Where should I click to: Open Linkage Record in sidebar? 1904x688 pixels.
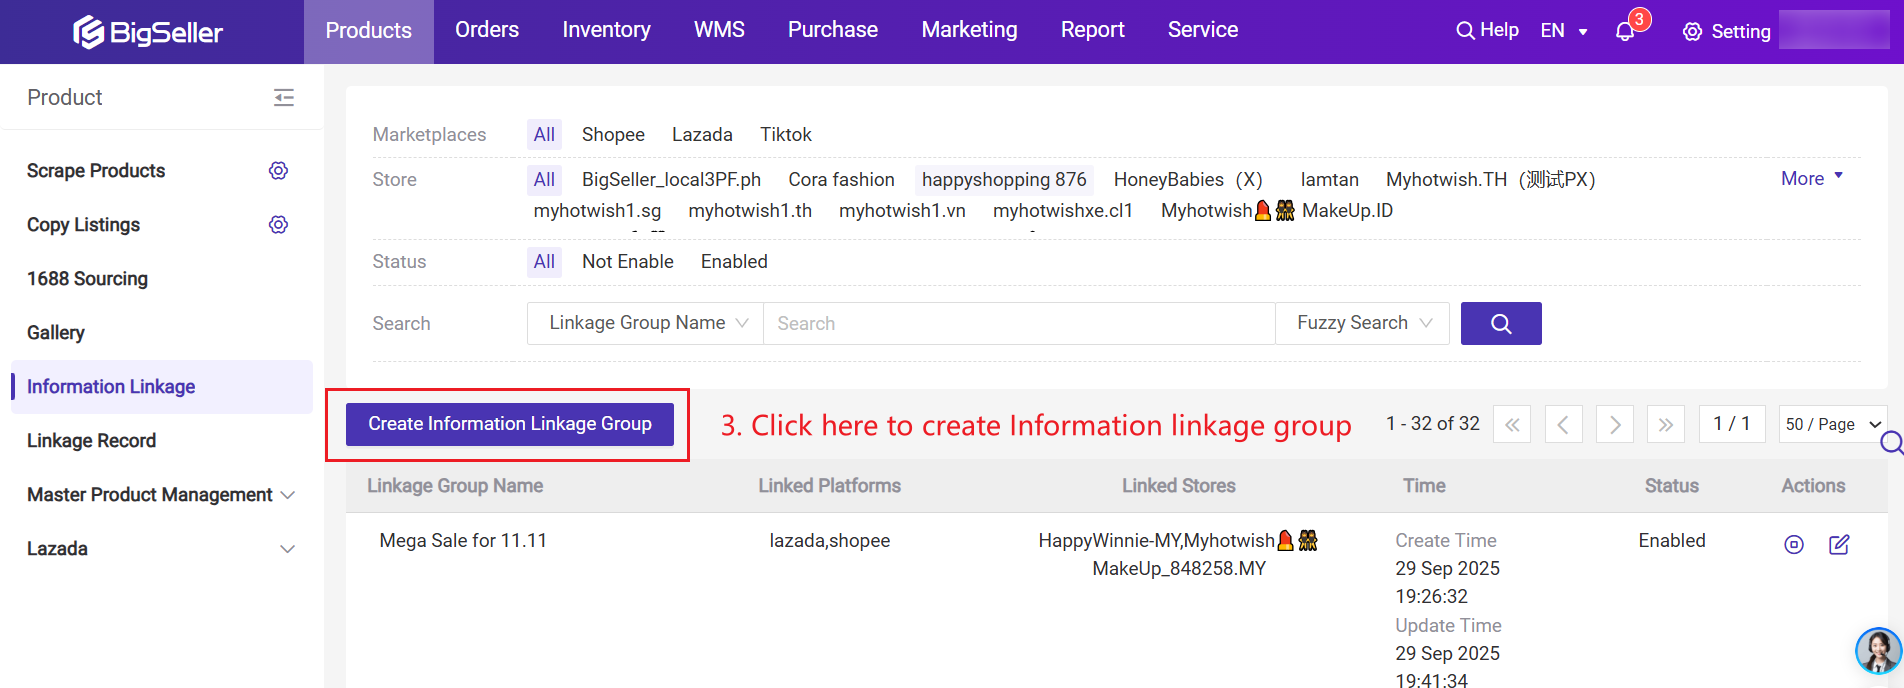pos(91,441)
